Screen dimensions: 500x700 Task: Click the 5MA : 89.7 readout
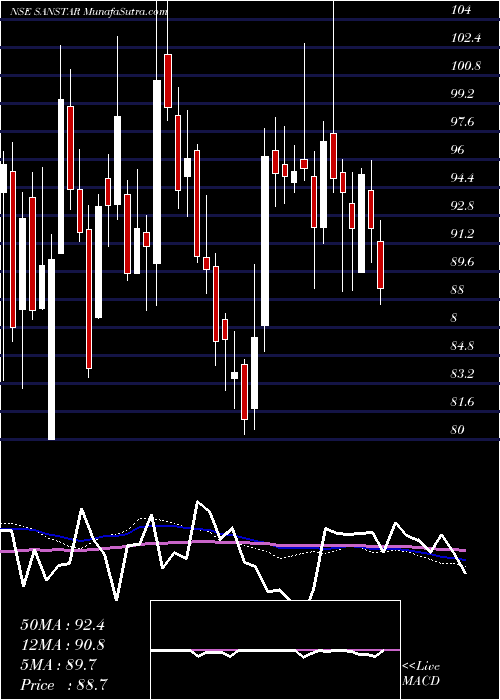click(x=57, y=665)
